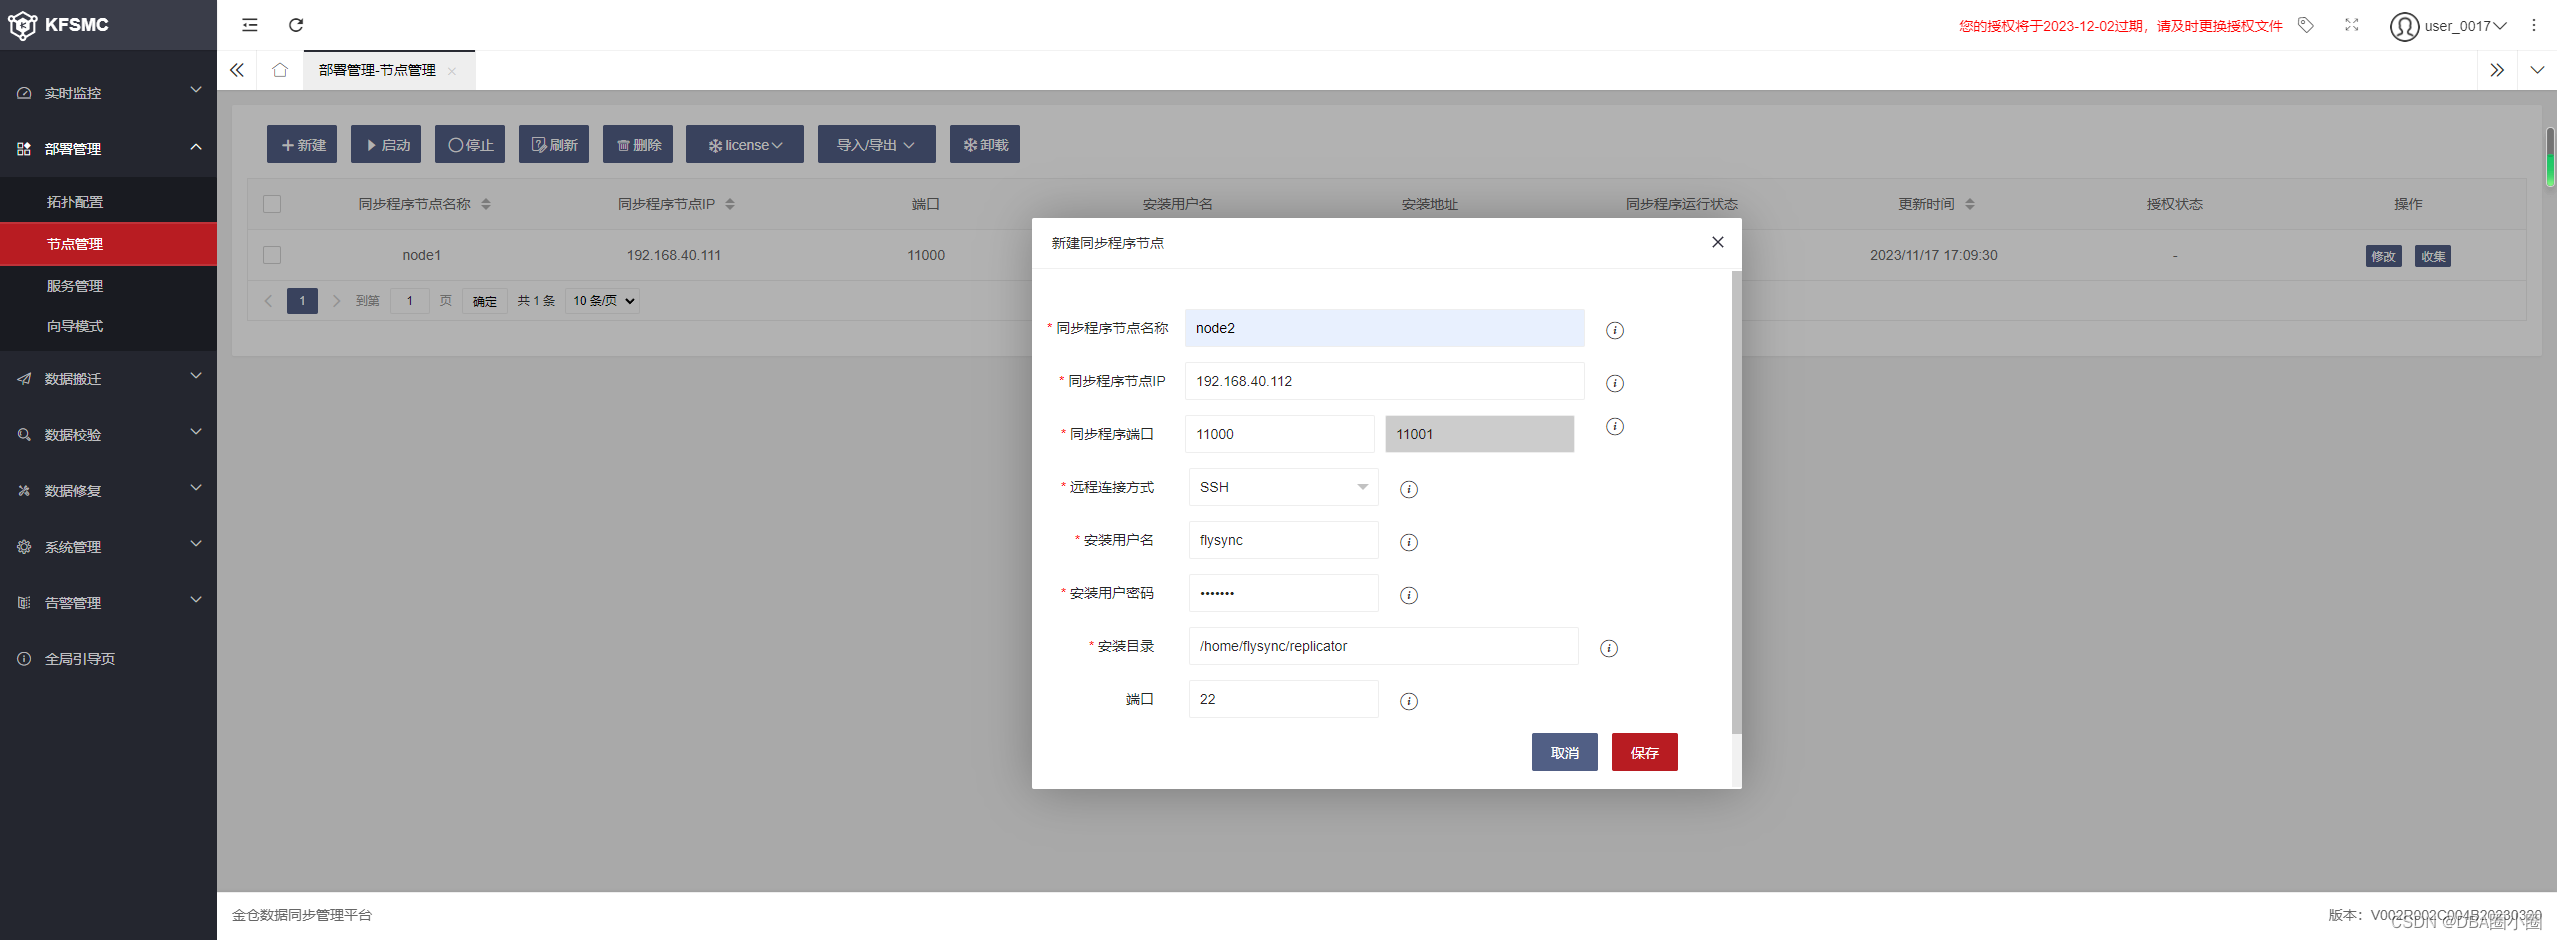The image size is (2557, 940).
Task: Open the license dropdown button
Action: pyautogui.click(x=745, y=144)
